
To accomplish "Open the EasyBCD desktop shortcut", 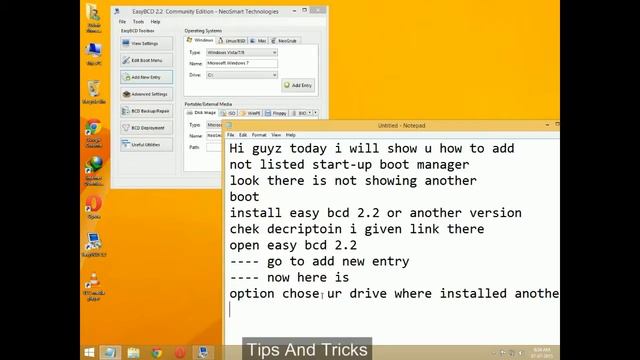I will click(94, 245).
